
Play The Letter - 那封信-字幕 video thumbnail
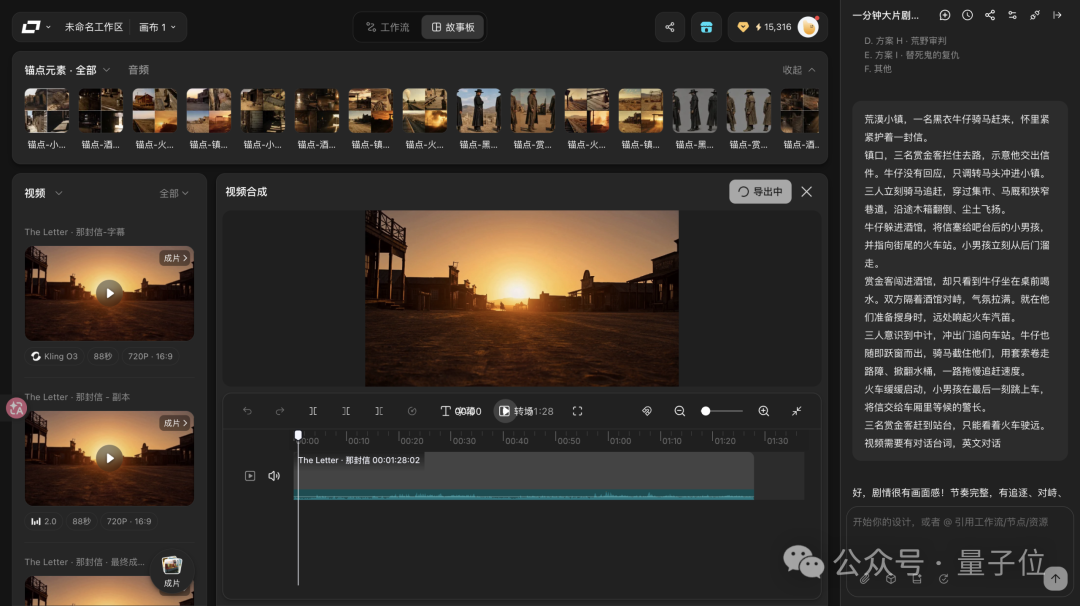coord(110,293)
